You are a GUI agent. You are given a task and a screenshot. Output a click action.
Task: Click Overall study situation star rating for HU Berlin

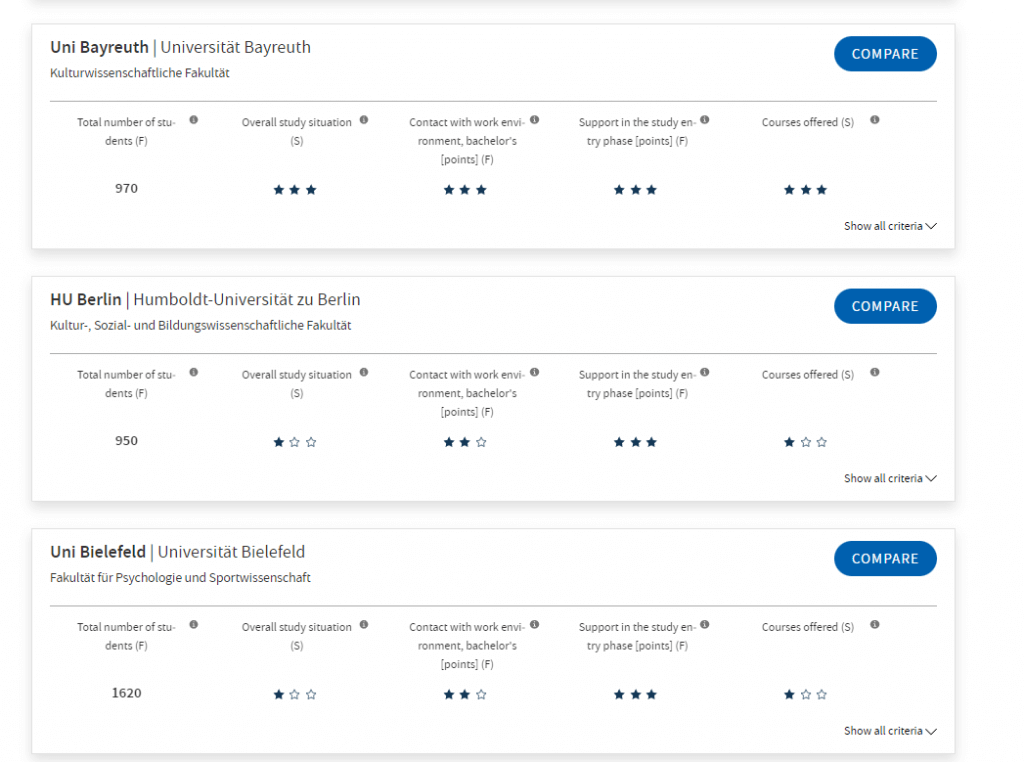click(295, 442)
